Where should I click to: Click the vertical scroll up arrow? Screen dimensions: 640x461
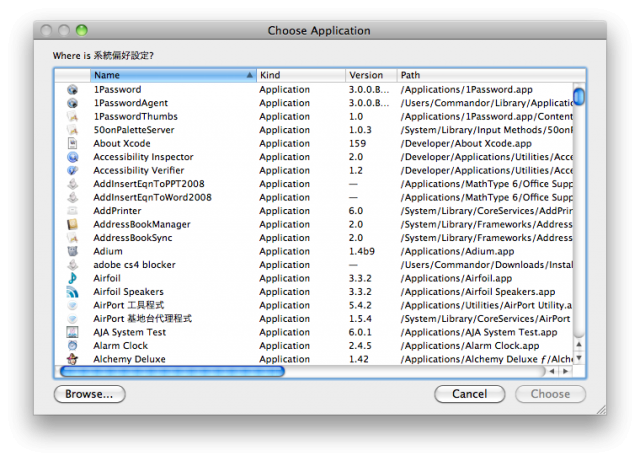(x=579, y=345)
